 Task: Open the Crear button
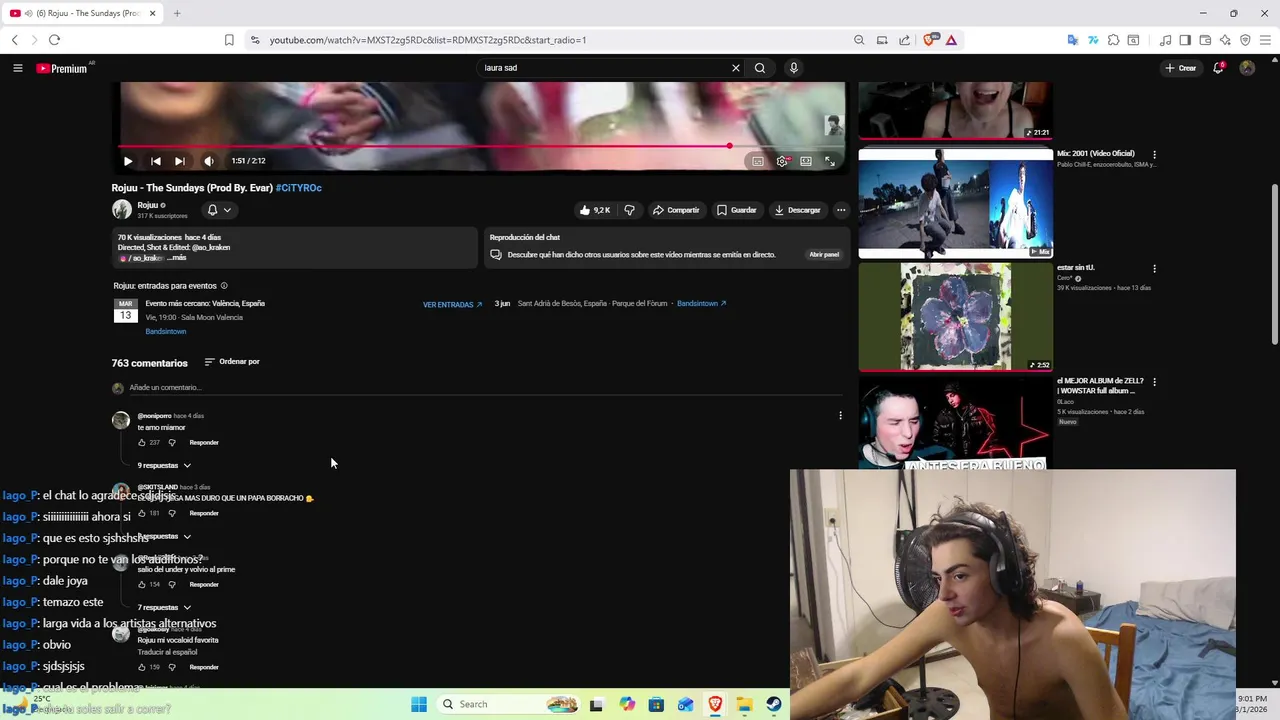point(1181,68)
